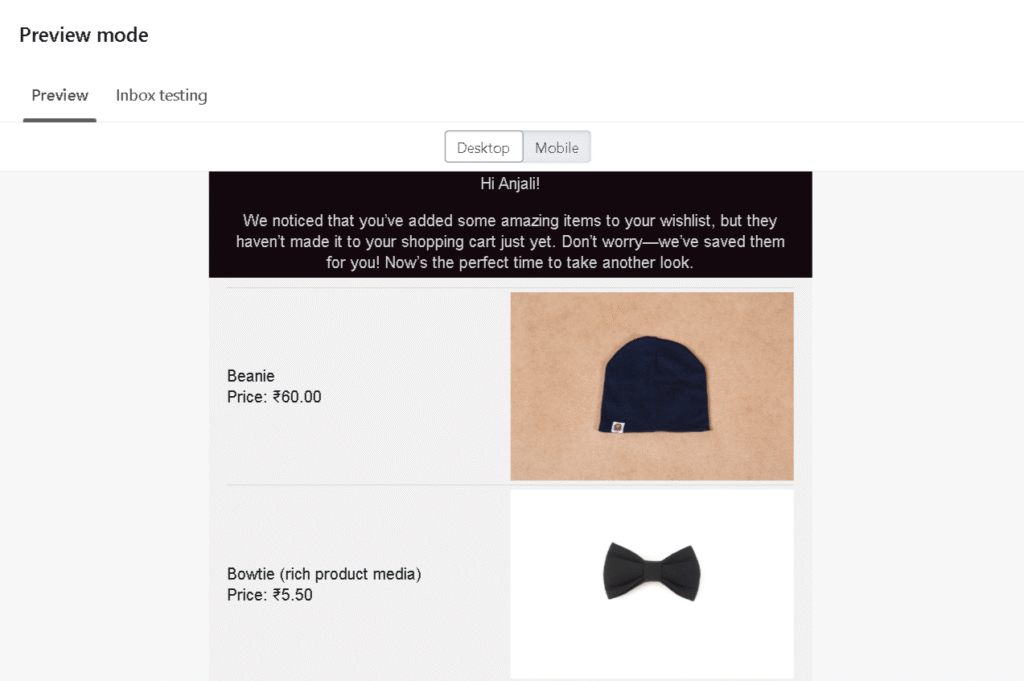Click the small logo tag on the beanie
Viewport: 1024px width, 681px height.
pyautogui.click(x=617, y=428)
